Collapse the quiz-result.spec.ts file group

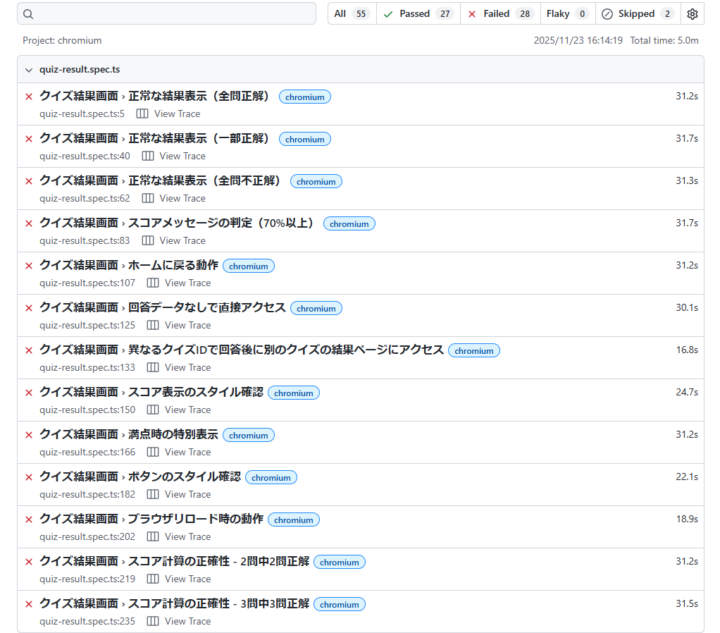(x=29, y=70)
